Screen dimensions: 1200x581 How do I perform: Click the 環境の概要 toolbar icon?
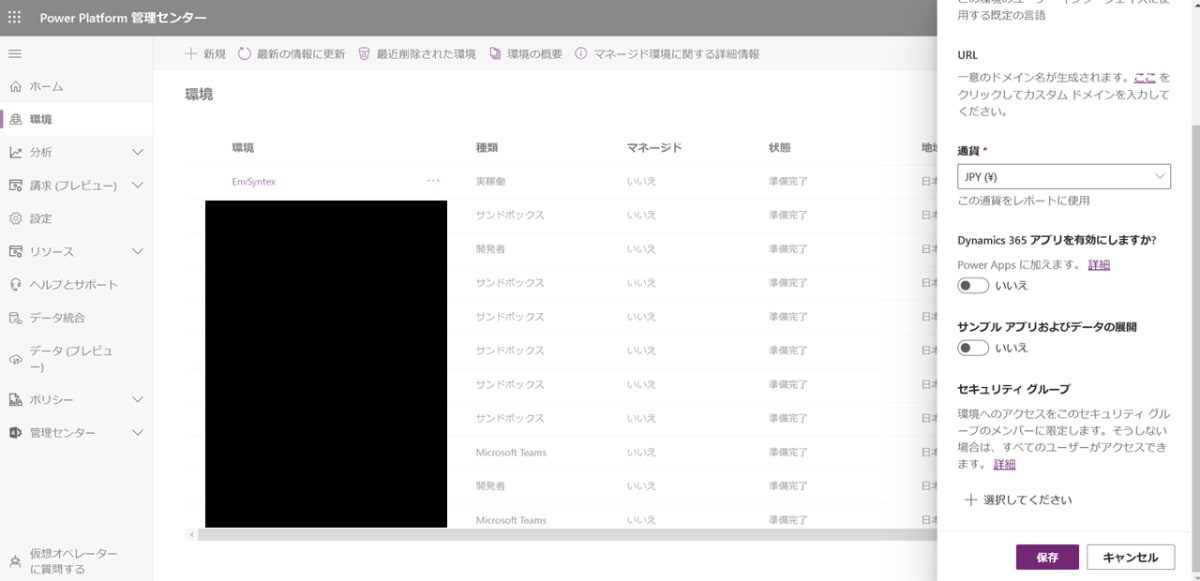click(495, 54)
